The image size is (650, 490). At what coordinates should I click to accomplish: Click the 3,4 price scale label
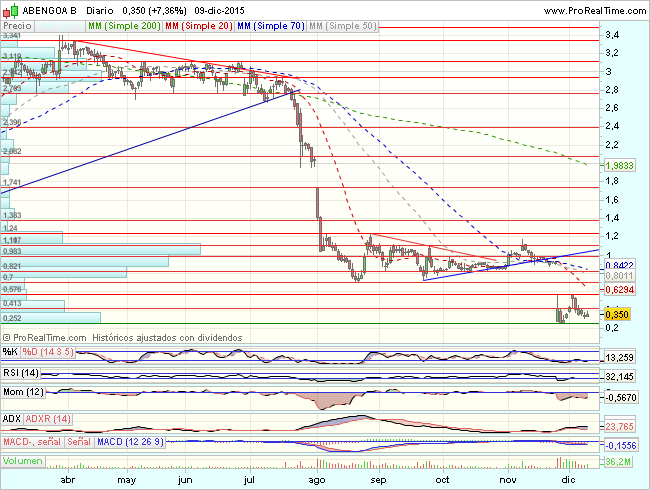tap(612, 35)
